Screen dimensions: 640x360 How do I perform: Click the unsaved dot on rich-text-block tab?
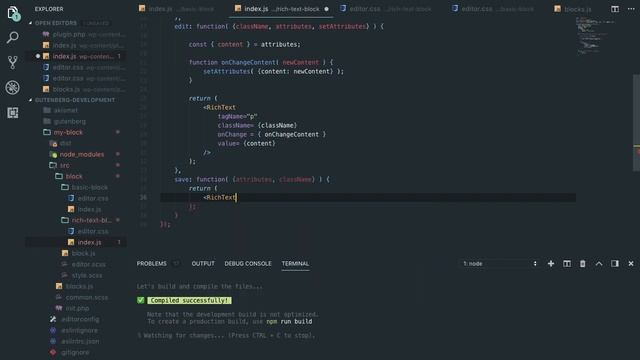click(x=326, y=9)
